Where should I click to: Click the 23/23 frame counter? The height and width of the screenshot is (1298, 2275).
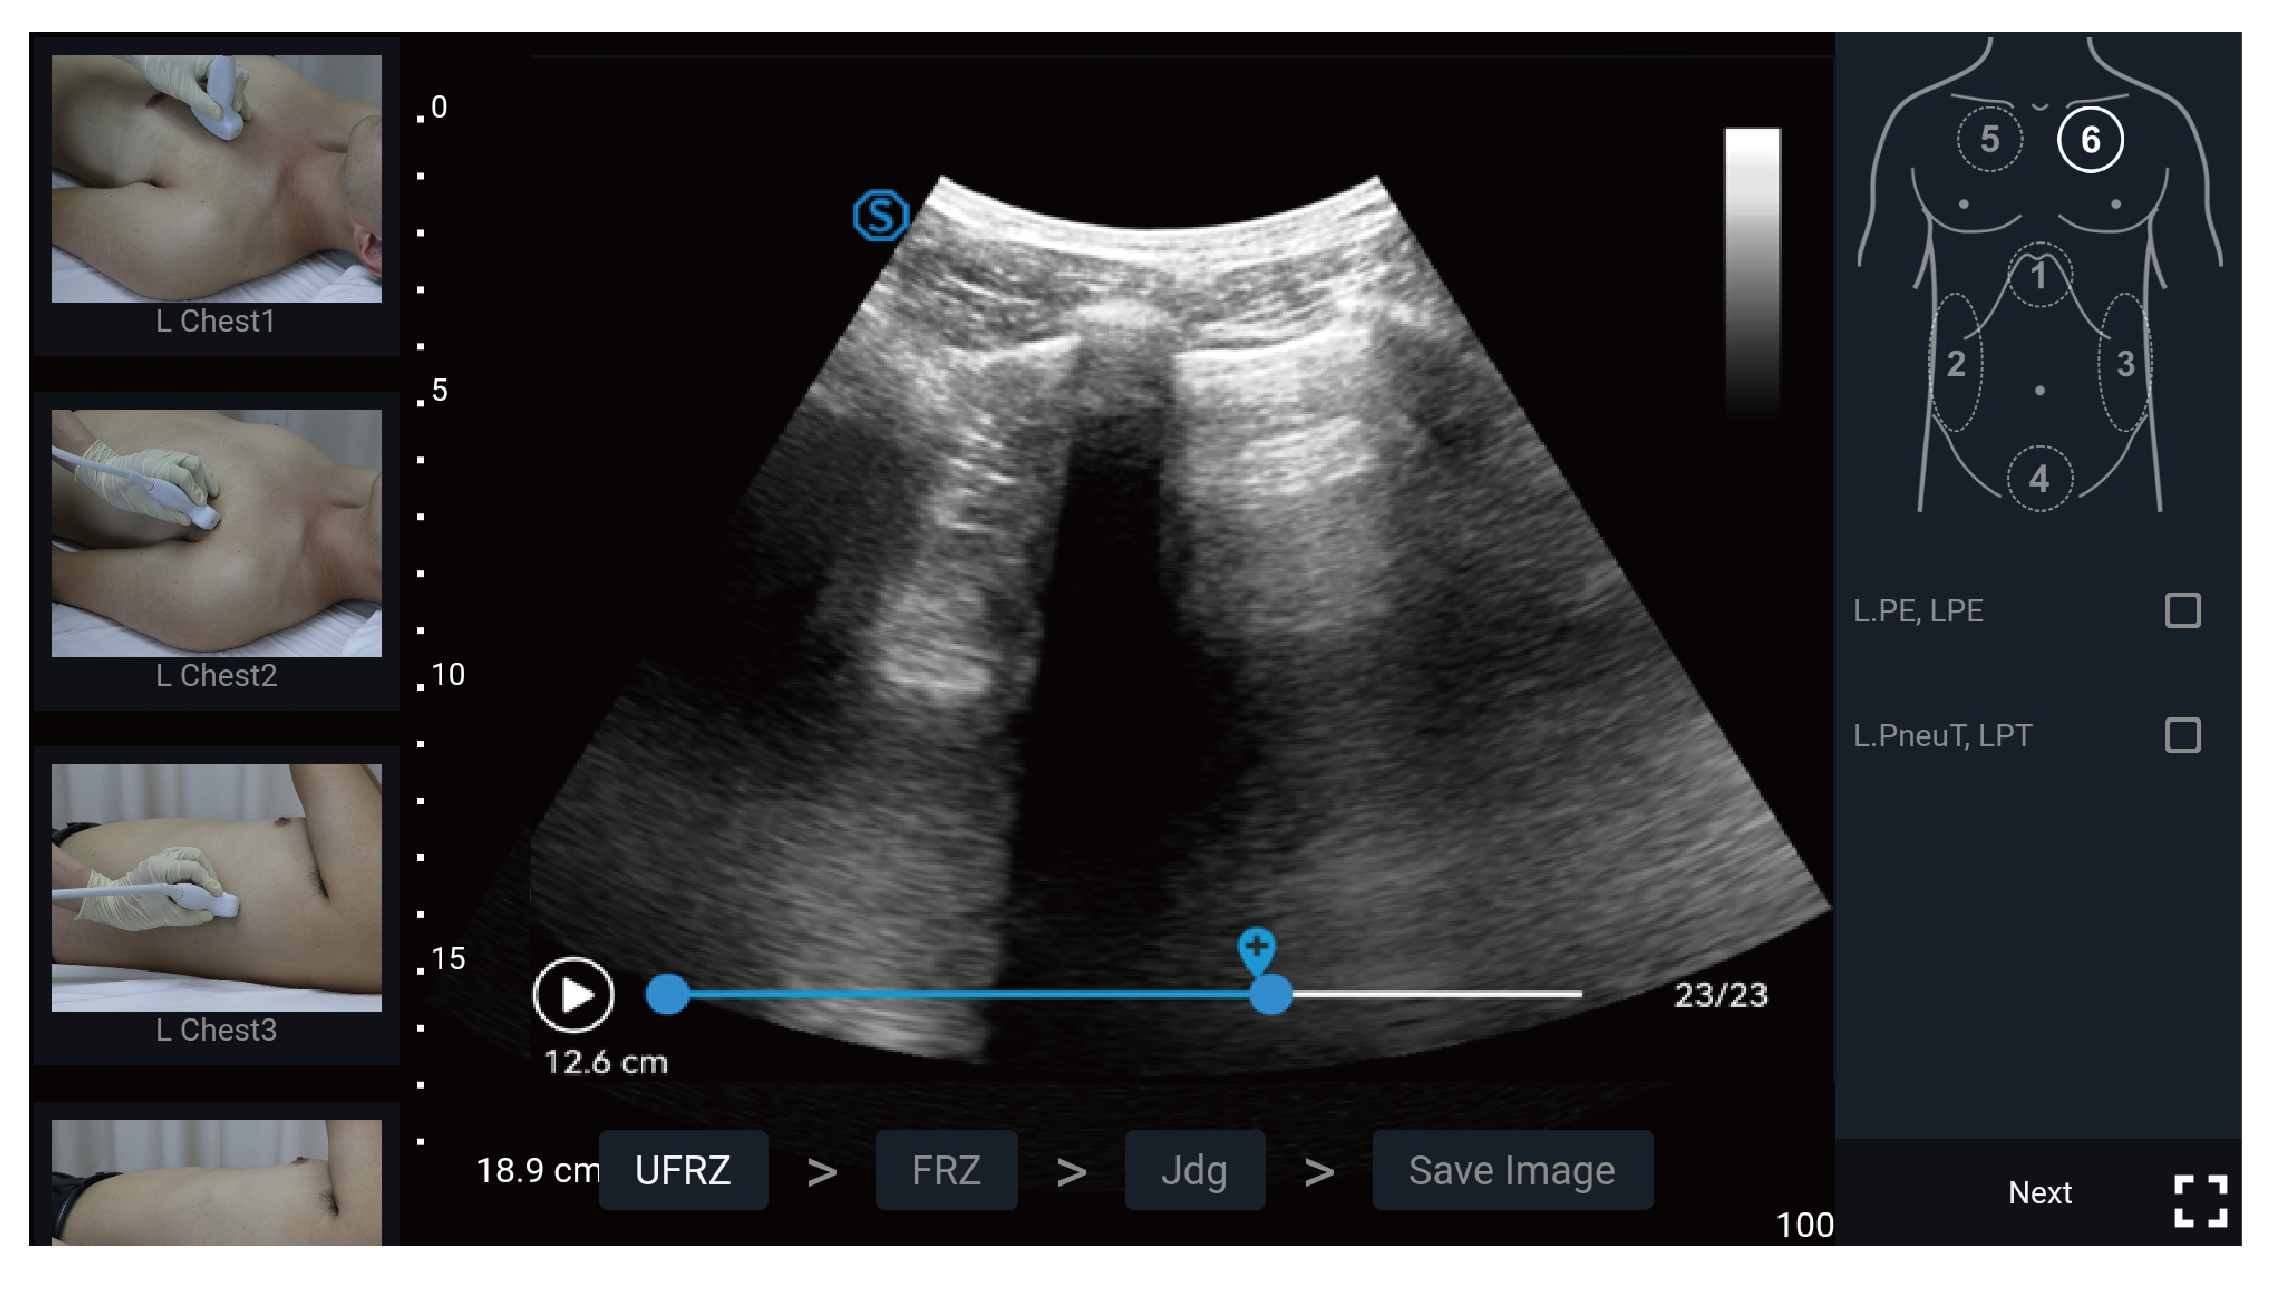tap(1721, 995)
